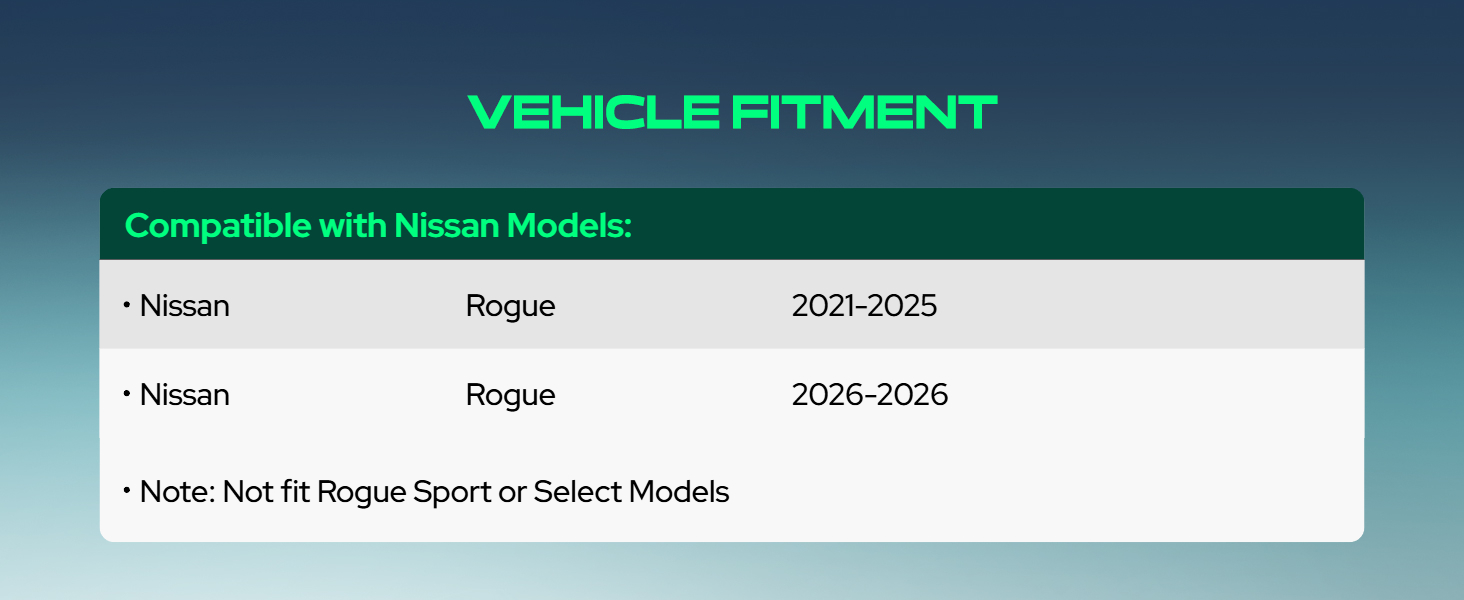This screenshot has height=600, width=1464.
Task: Select the 'Compatible with Nissan Models:' header text
Action: coord(379,226)
